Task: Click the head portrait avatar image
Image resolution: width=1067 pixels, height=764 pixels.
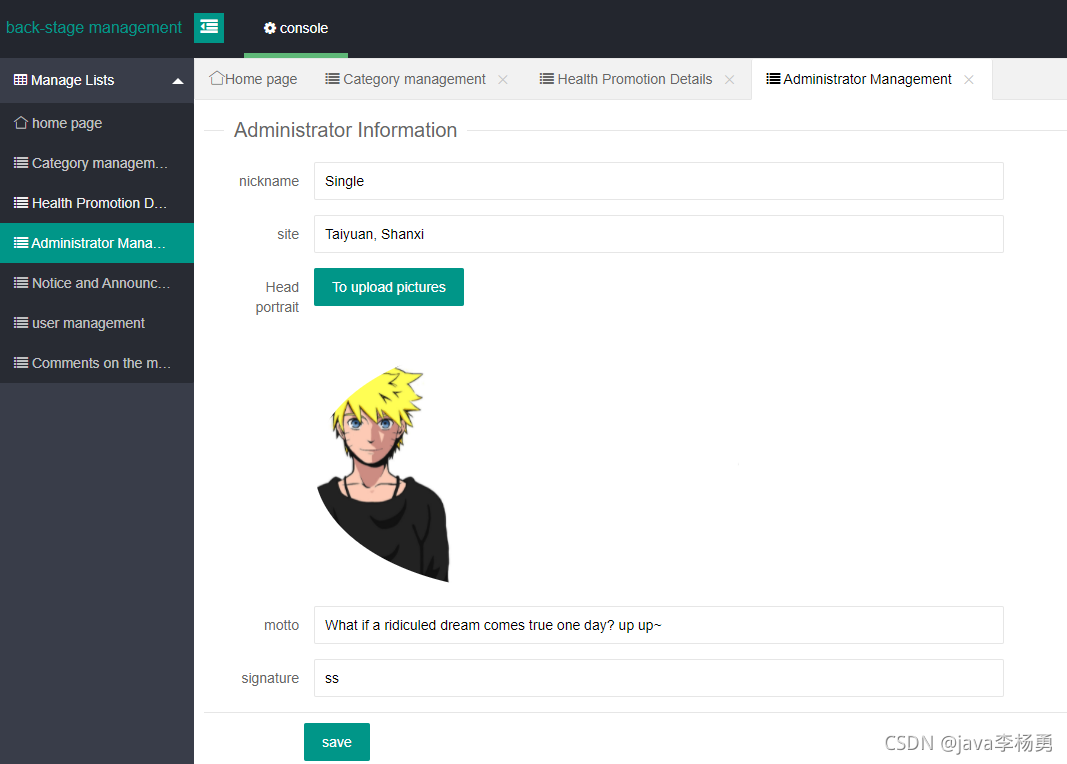Action: (384, 475)
